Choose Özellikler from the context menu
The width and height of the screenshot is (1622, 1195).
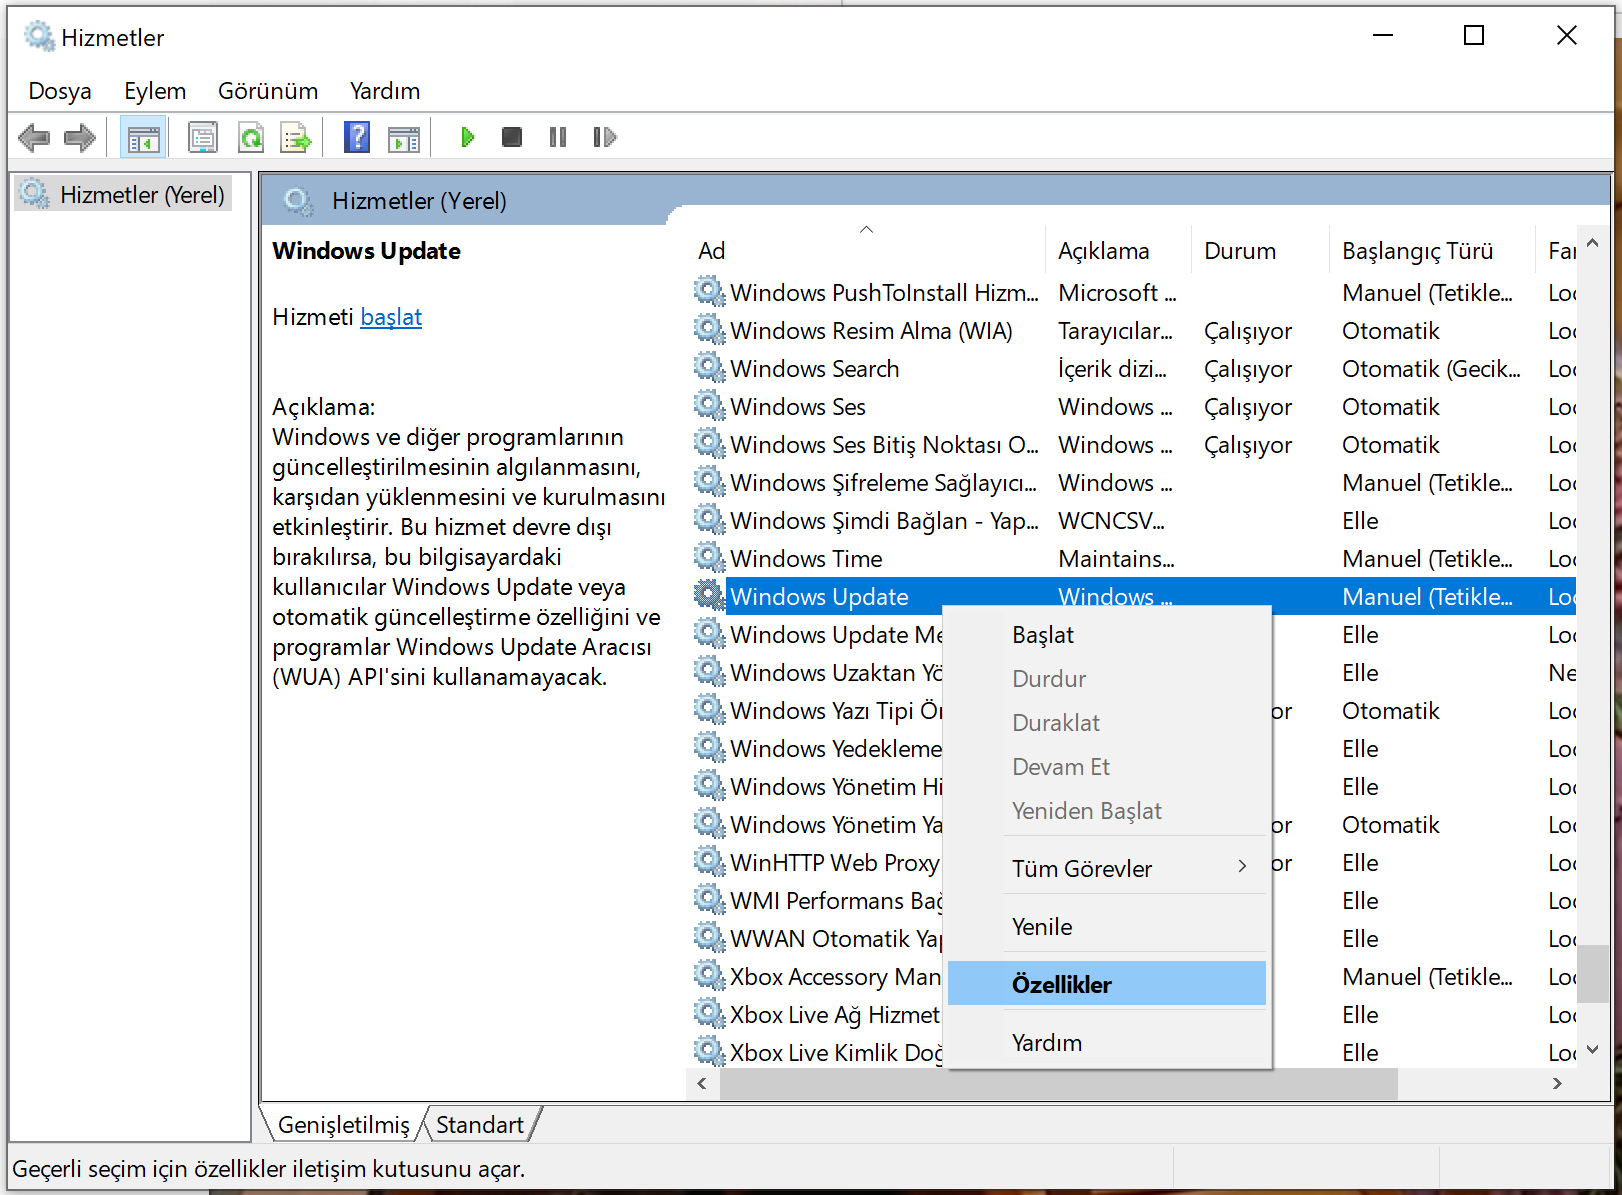[1061, 984]
